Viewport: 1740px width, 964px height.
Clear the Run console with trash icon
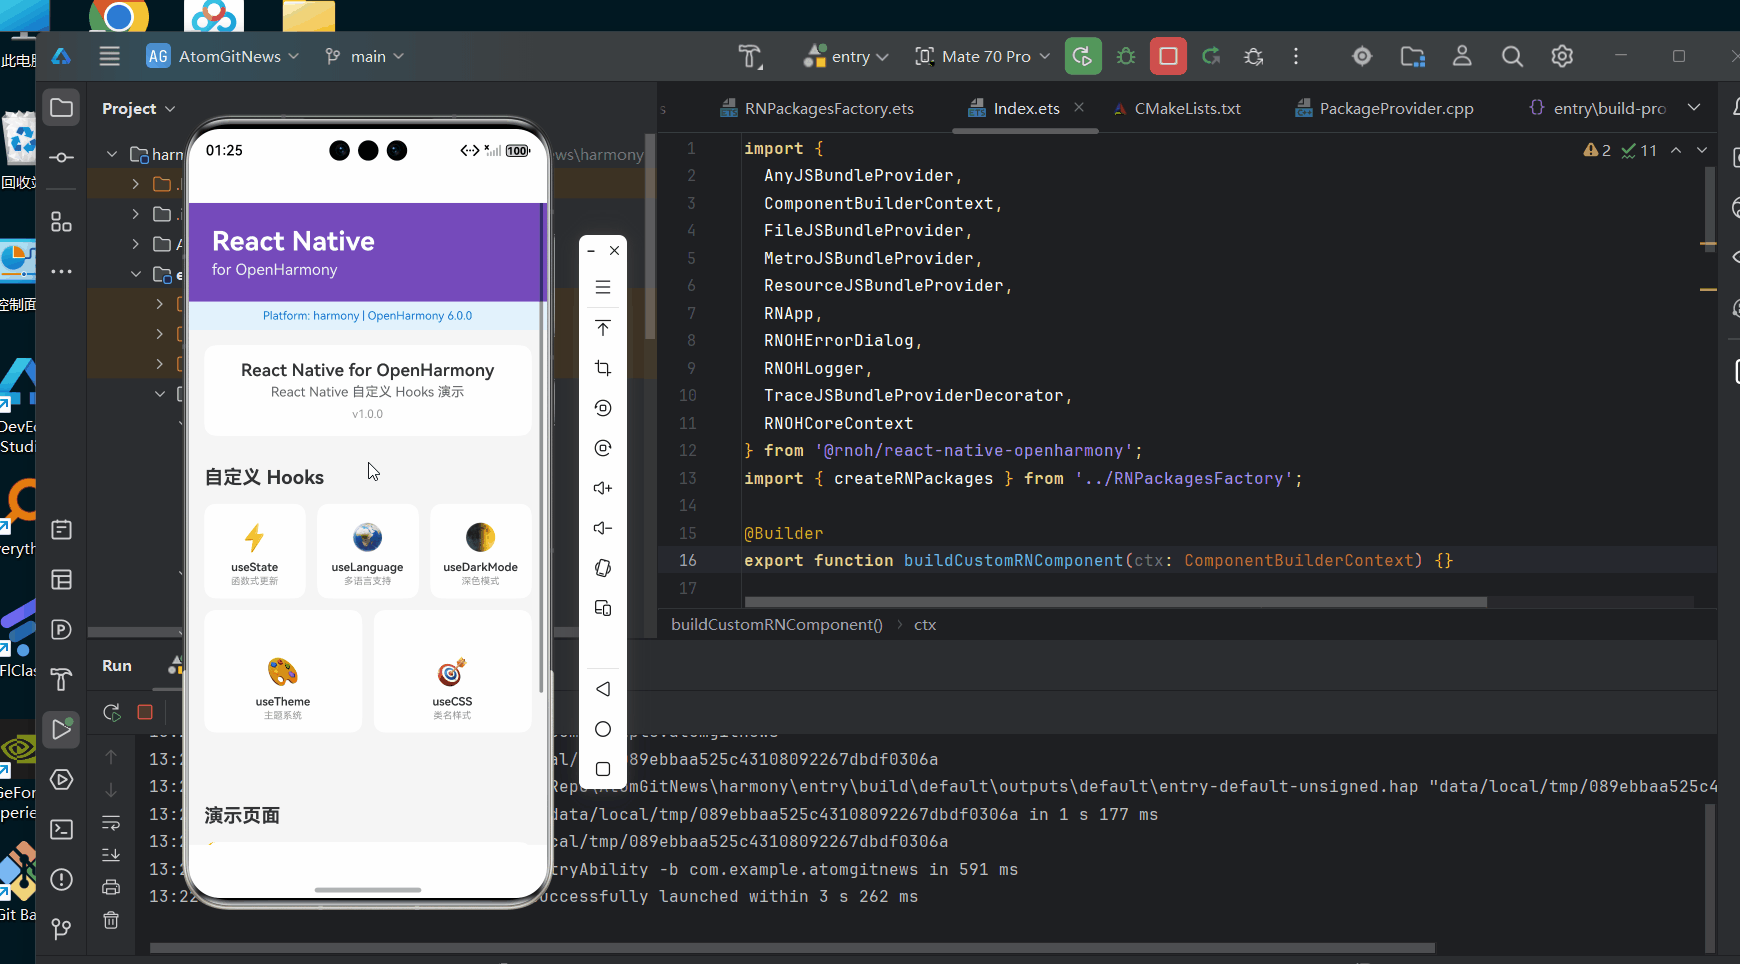tap(111, 920)
